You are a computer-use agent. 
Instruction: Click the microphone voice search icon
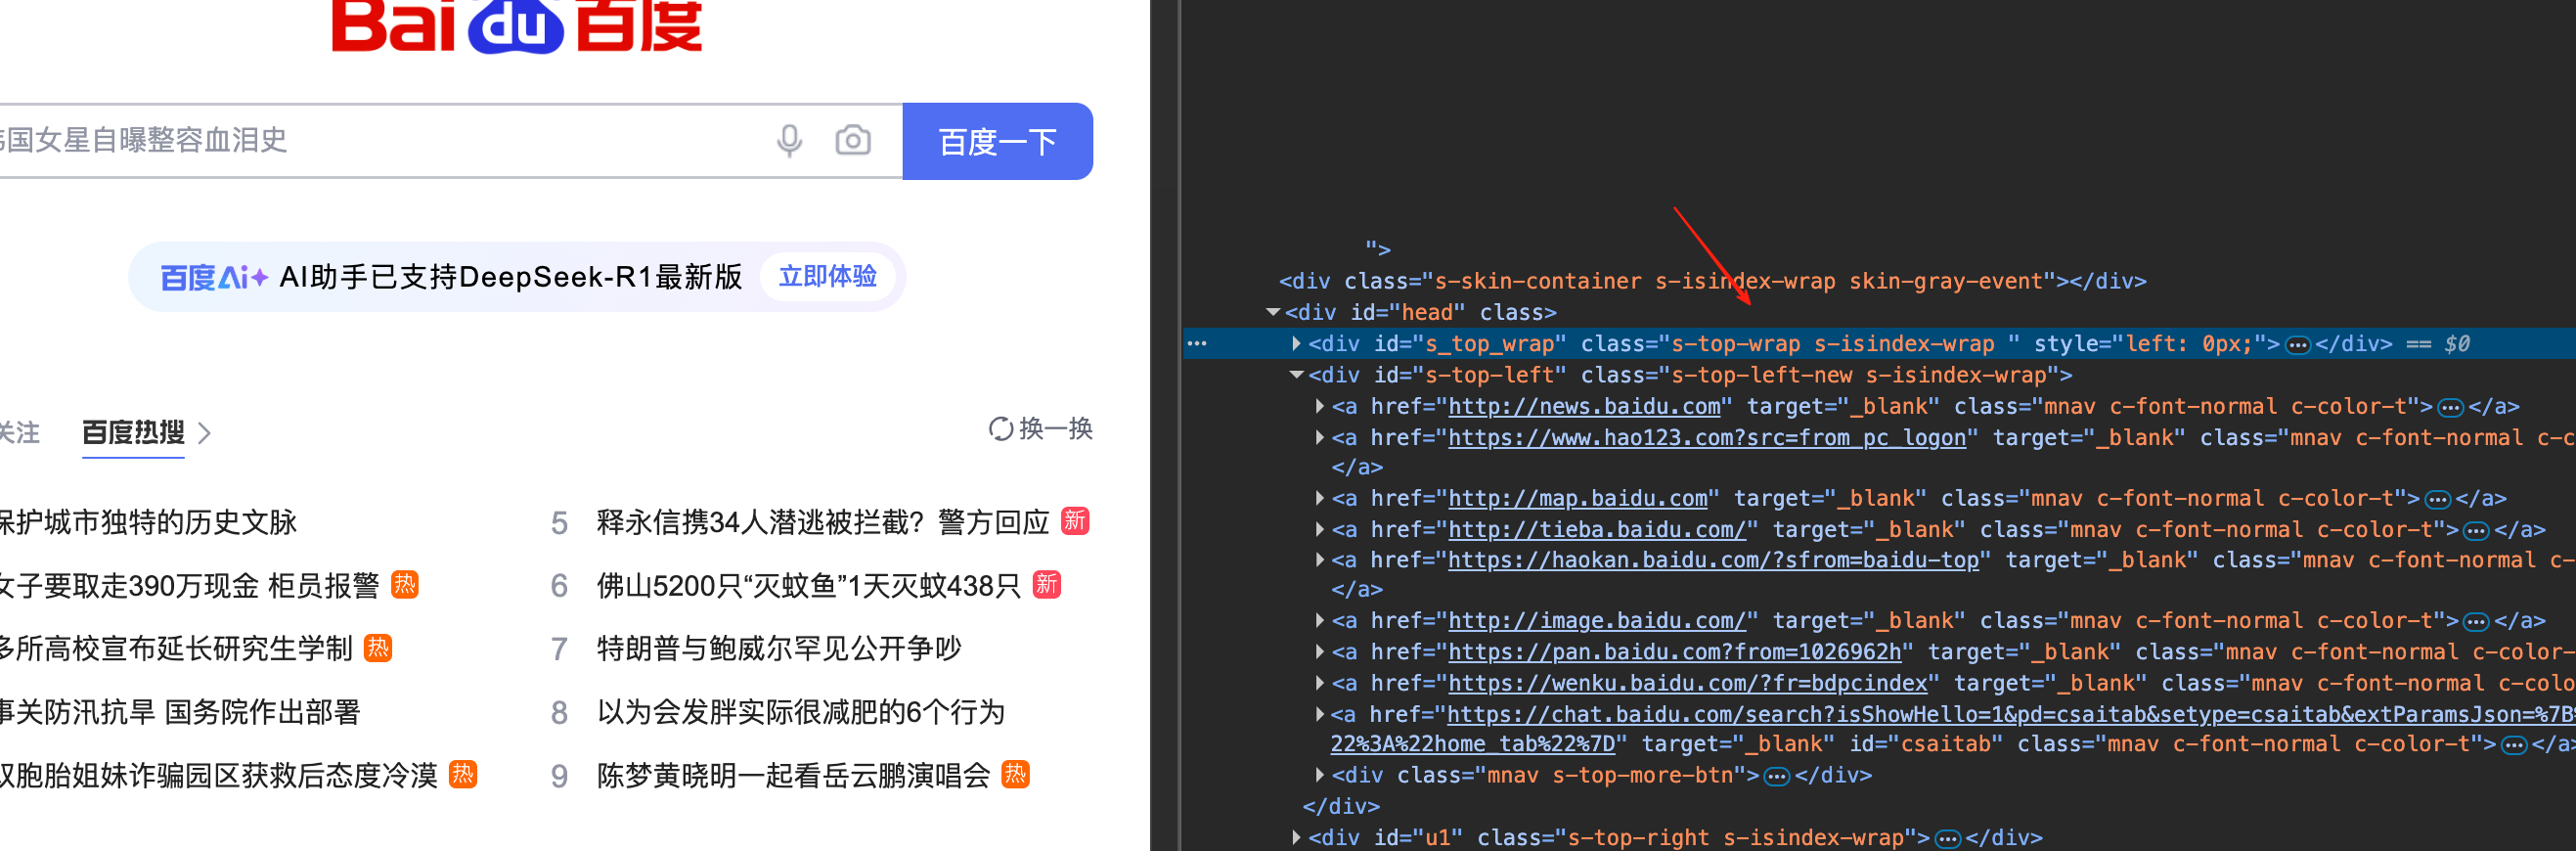[x=789, y=141]
